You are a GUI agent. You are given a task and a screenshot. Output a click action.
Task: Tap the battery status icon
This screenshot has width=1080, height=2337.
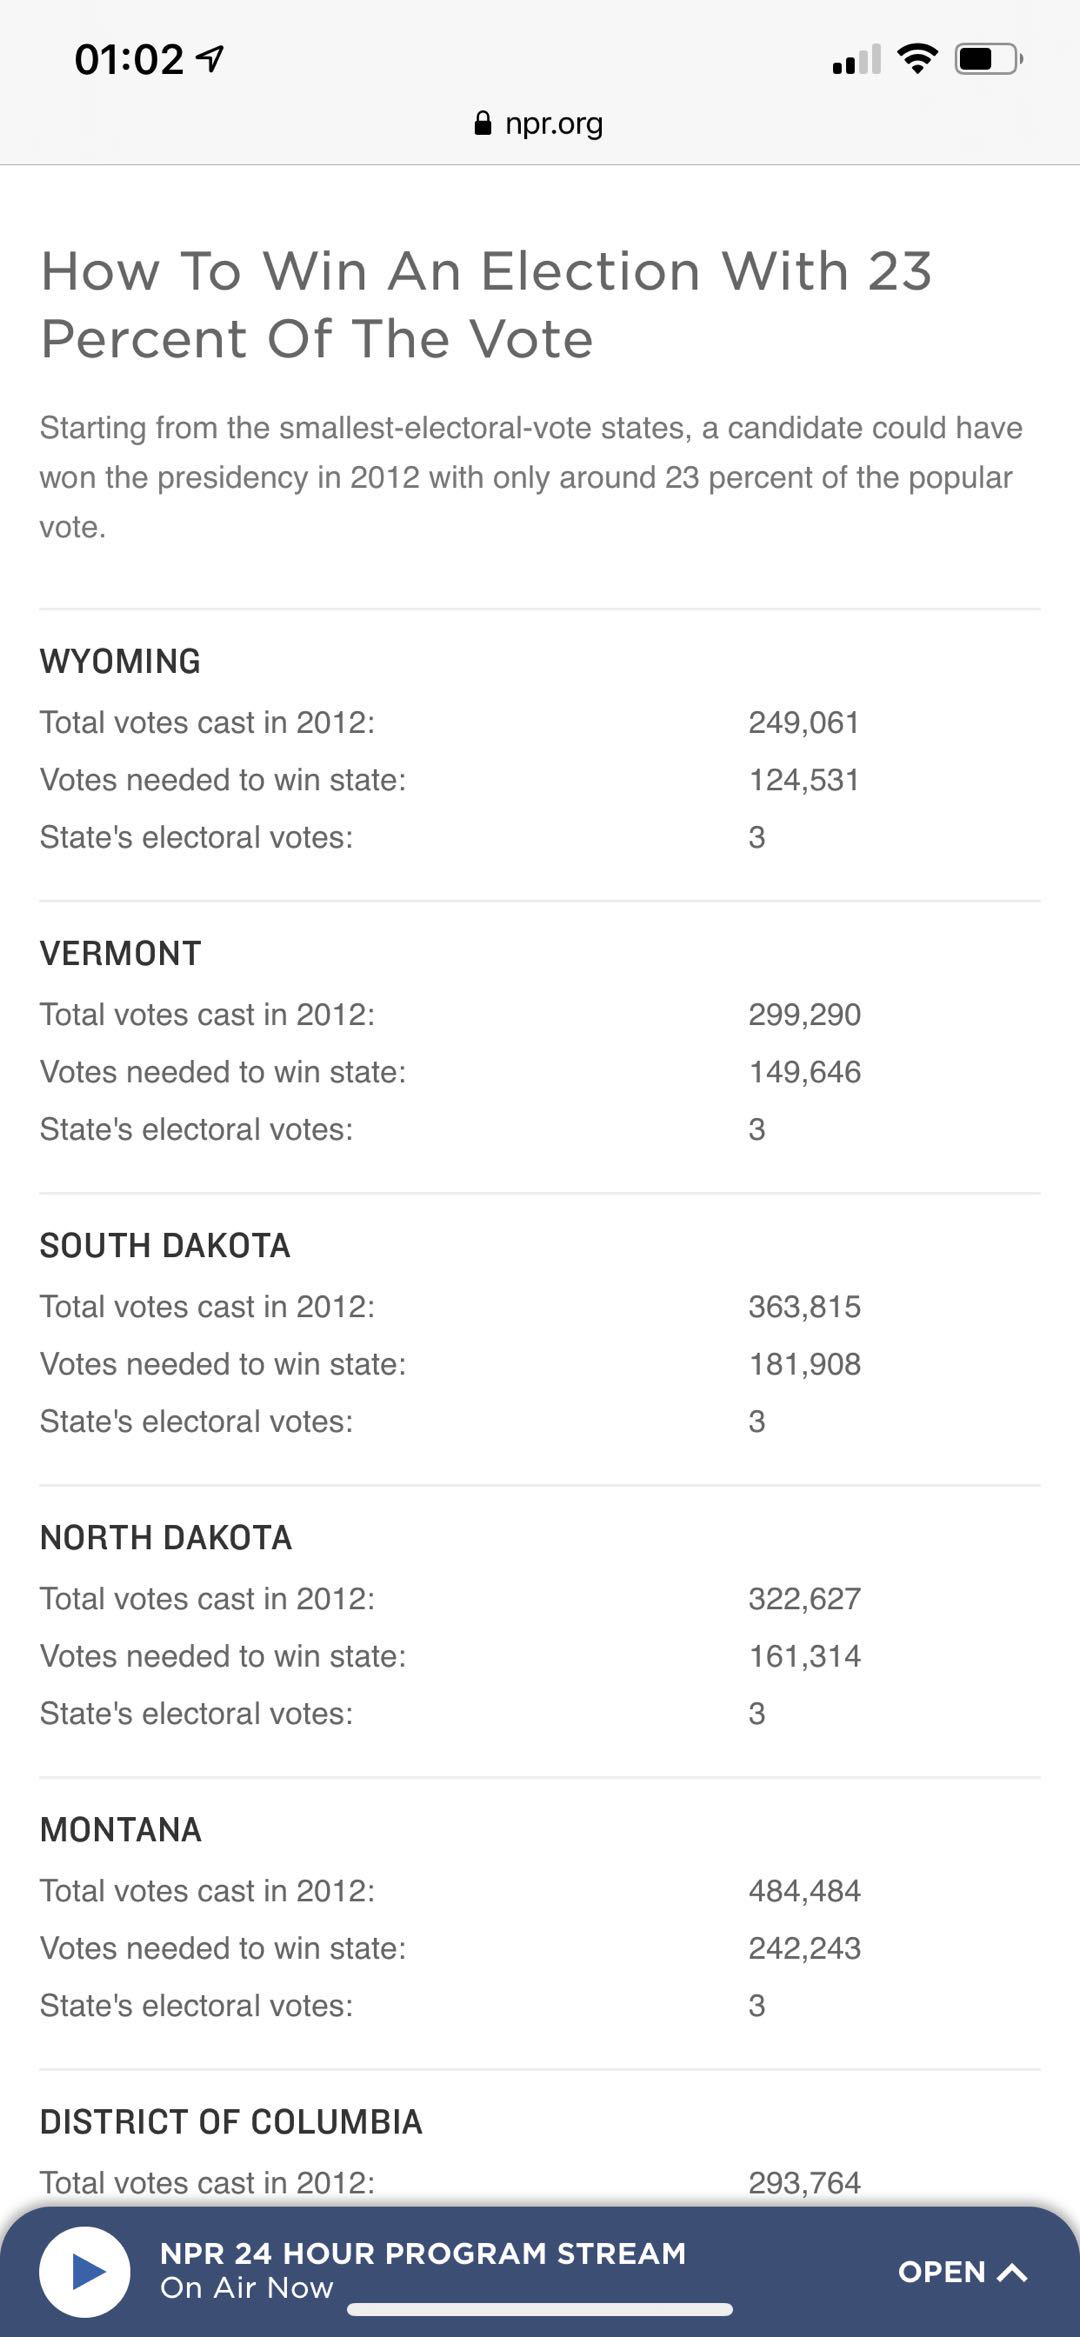tap(988, 59)
